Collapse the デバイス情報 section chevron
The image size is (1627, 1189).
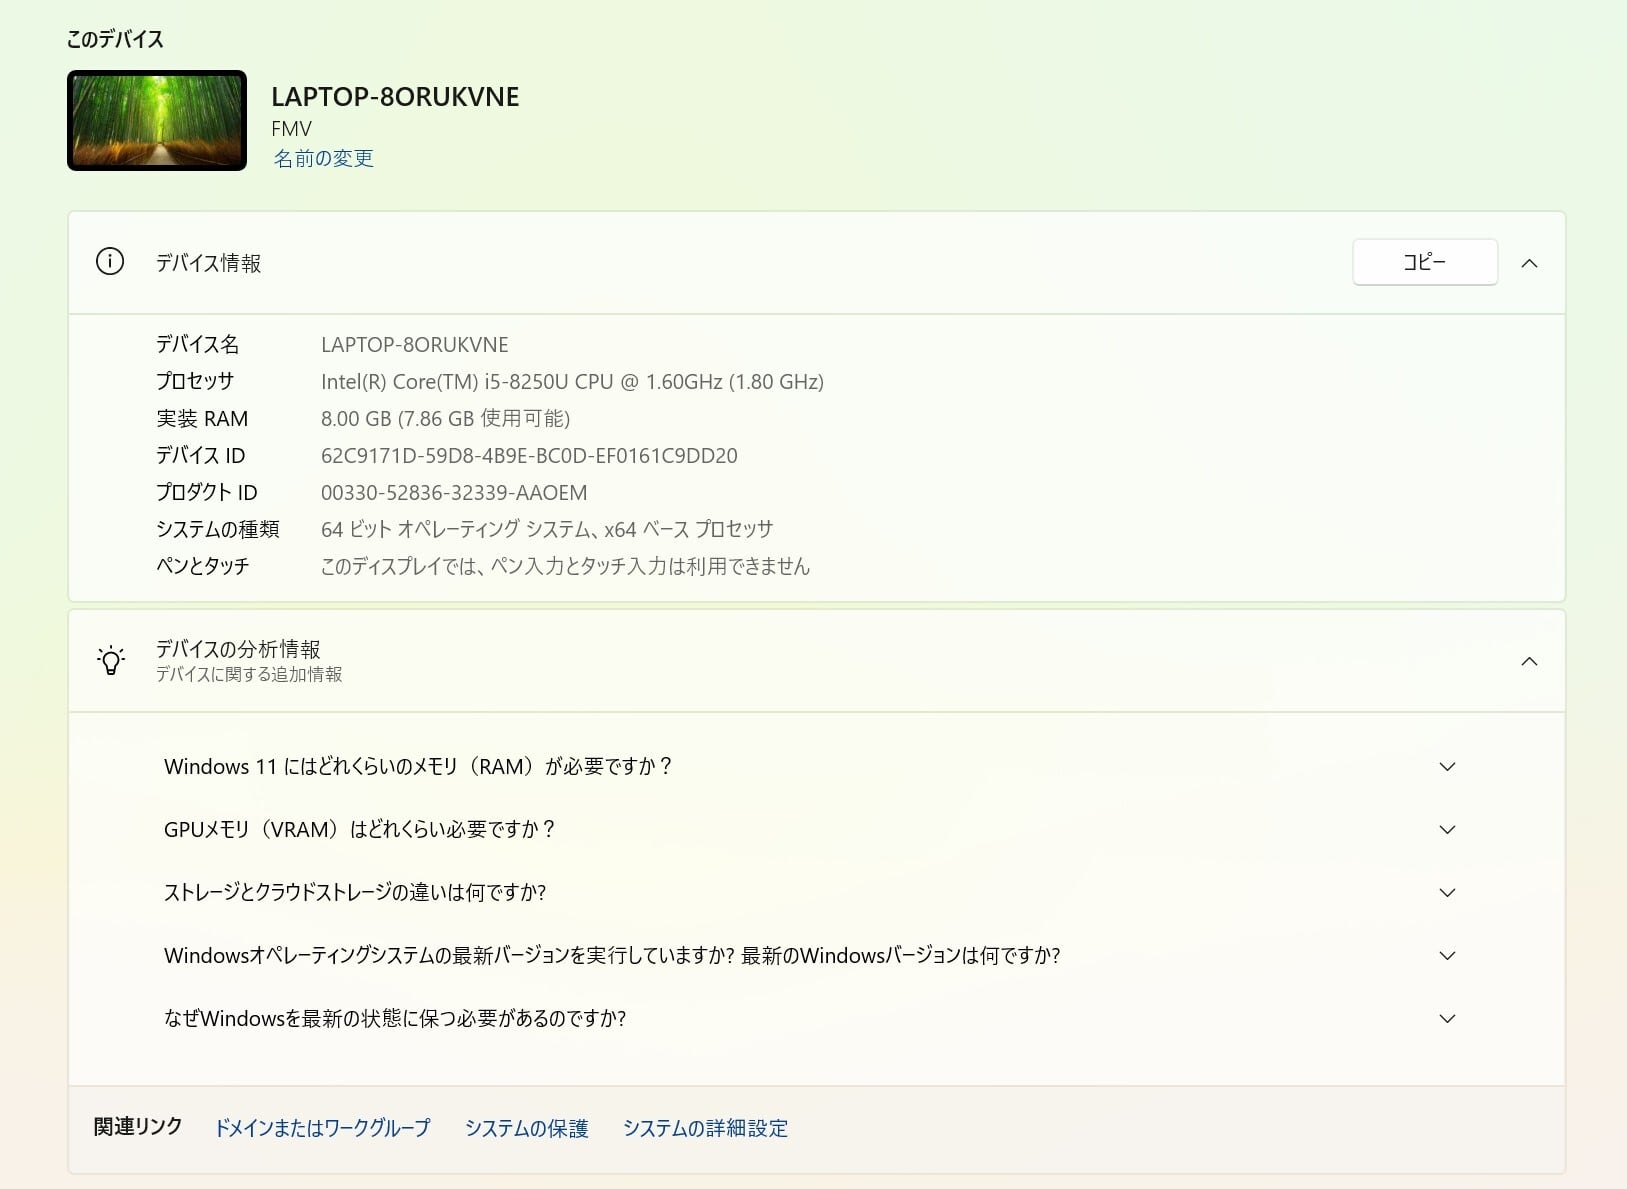[1529, 263]
